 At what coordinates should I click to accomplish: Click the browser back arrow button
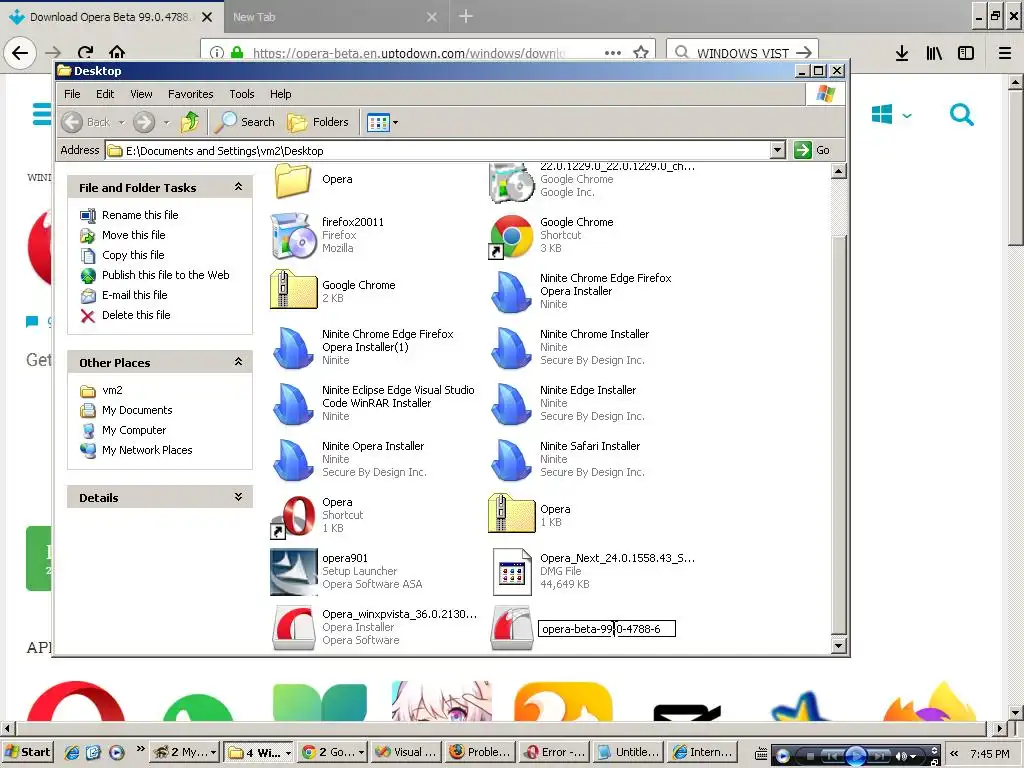click(x=20, y=52)
